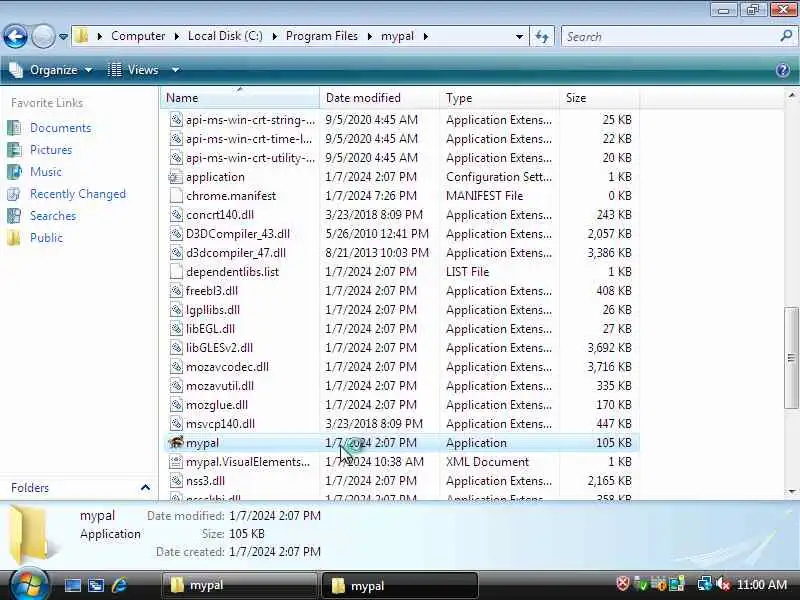Select the mozglue.dll file icon
The width and height of the screenshot is (800, 600).
pos(176,405)
